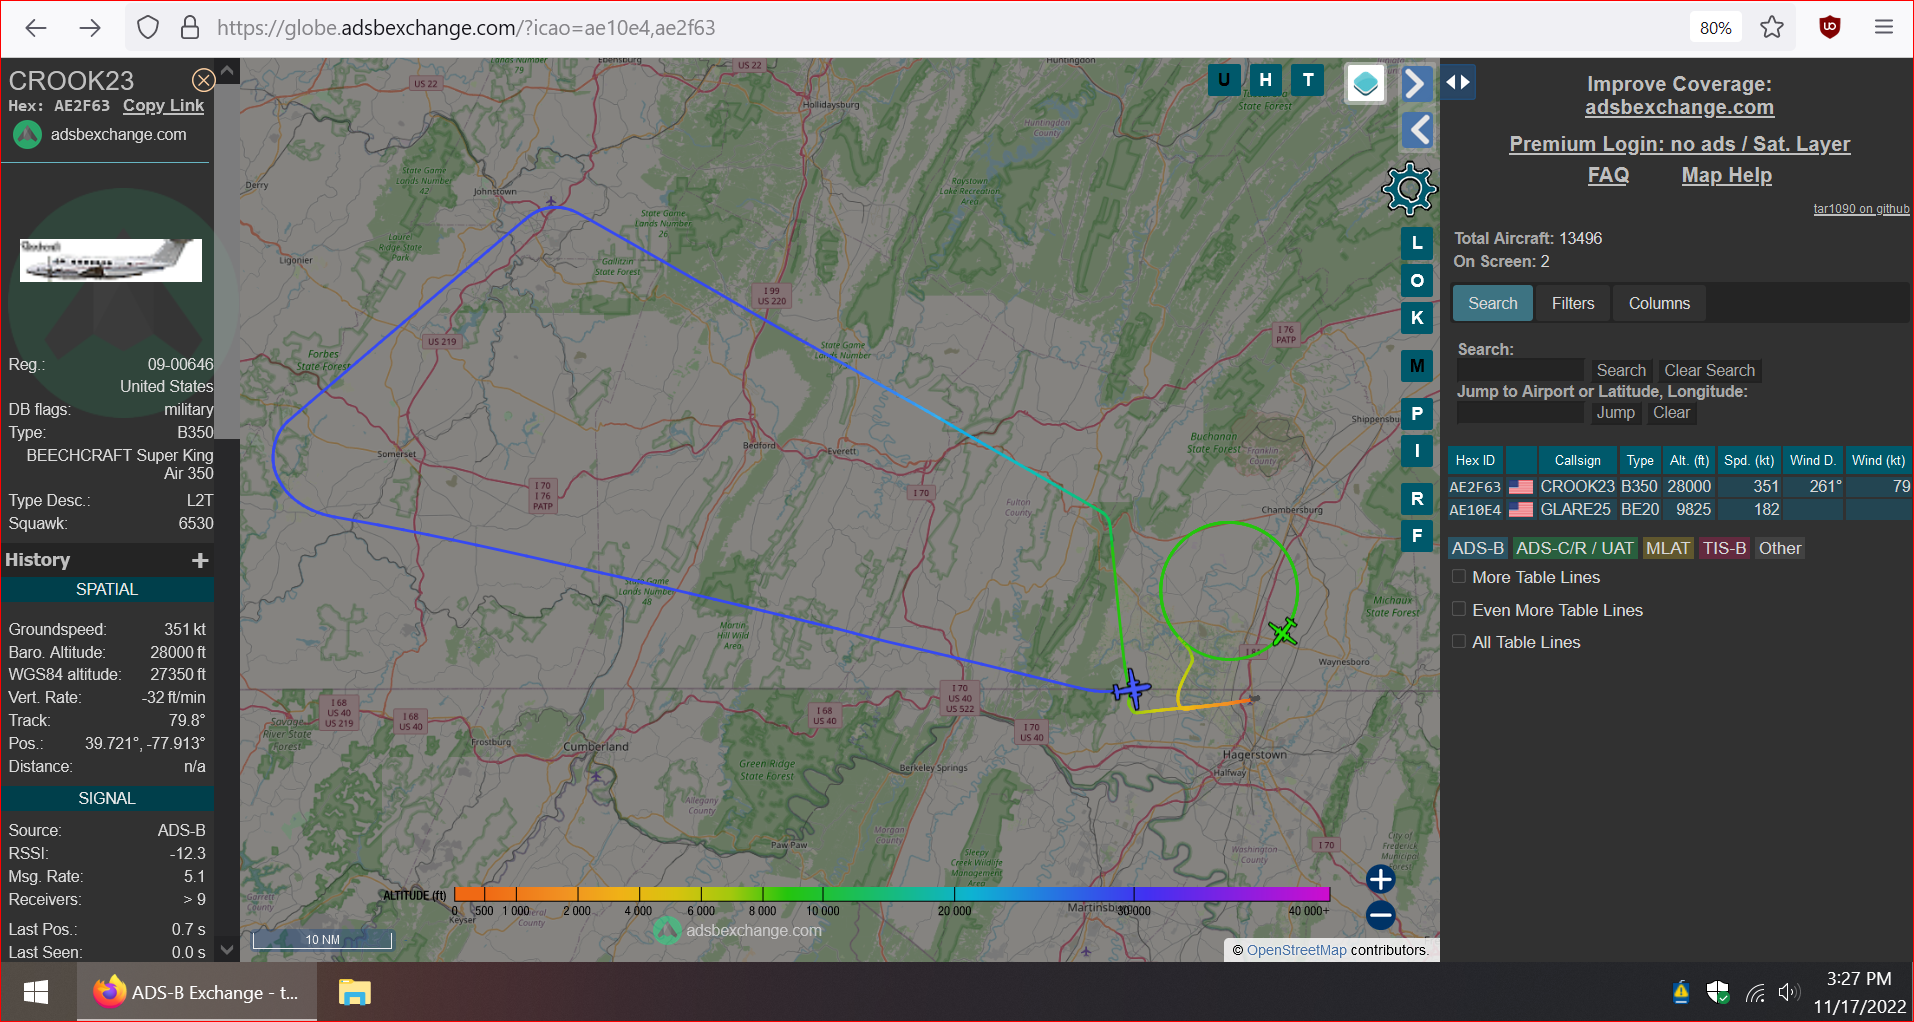
Task: Toggle the O map button
Action: (x=1417, y=281)
